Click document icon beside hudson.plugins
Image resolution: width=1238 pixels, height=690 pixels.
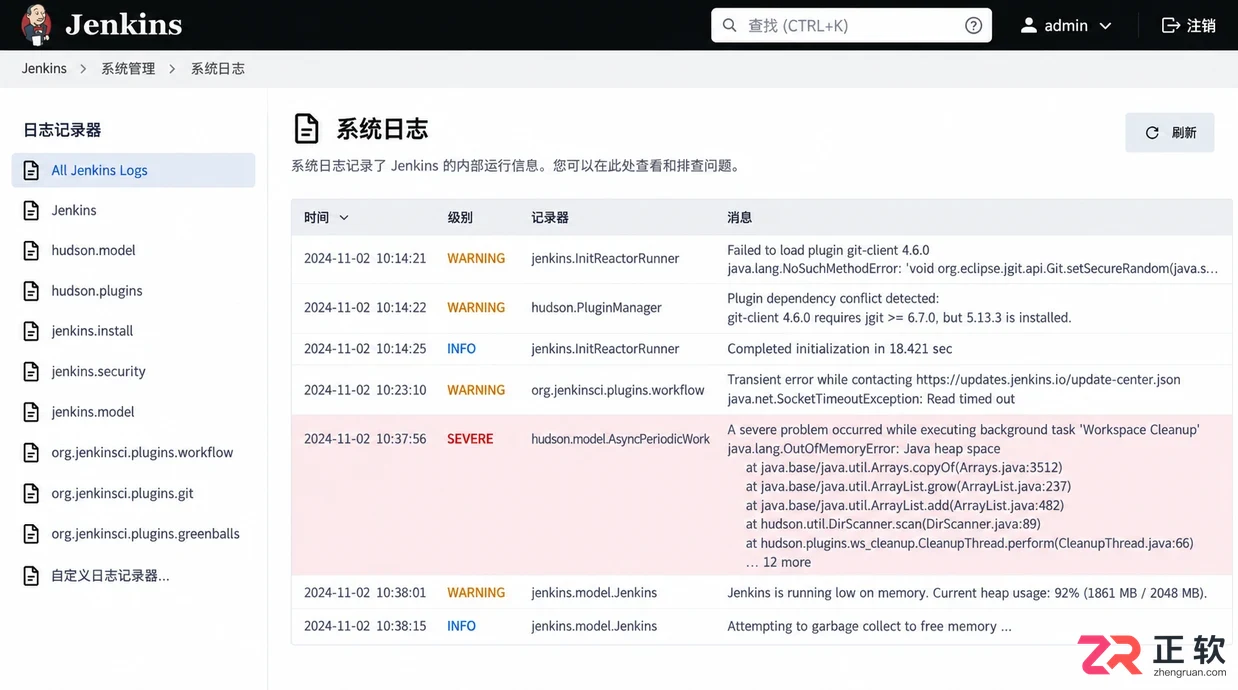[32, 291]
